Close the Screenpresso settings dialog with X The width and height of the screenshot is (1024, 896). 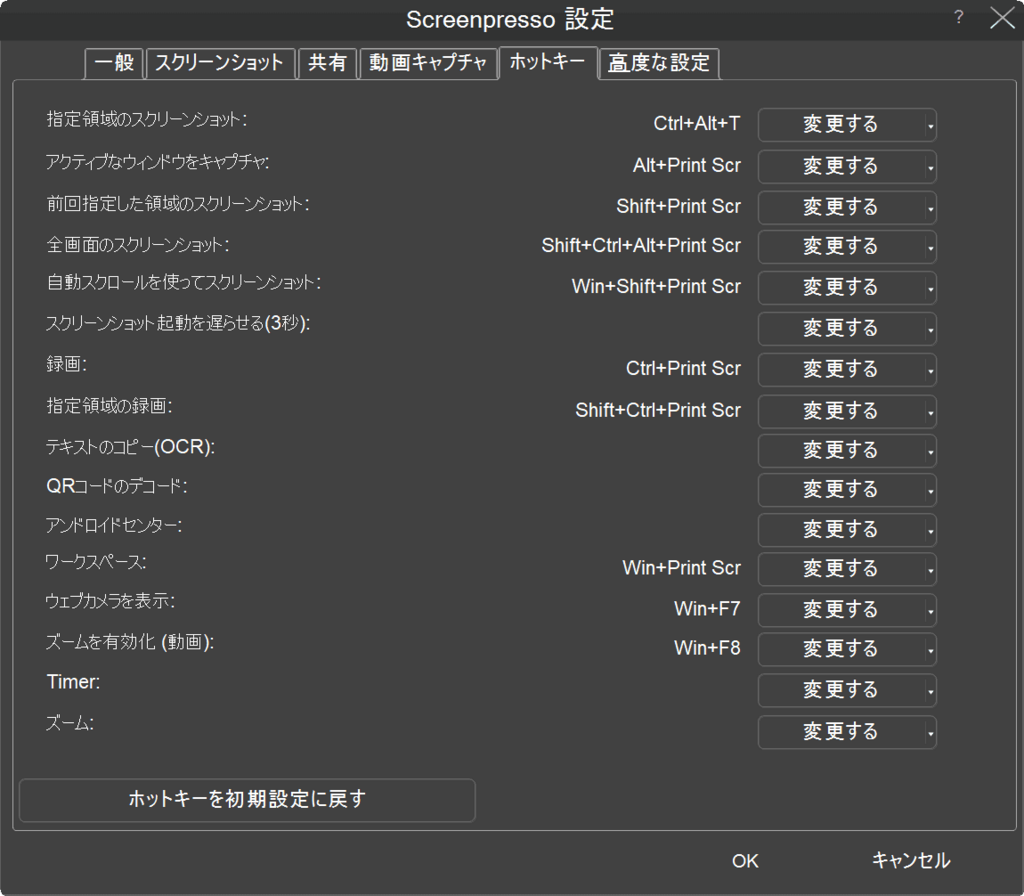tap(1002, 18)
